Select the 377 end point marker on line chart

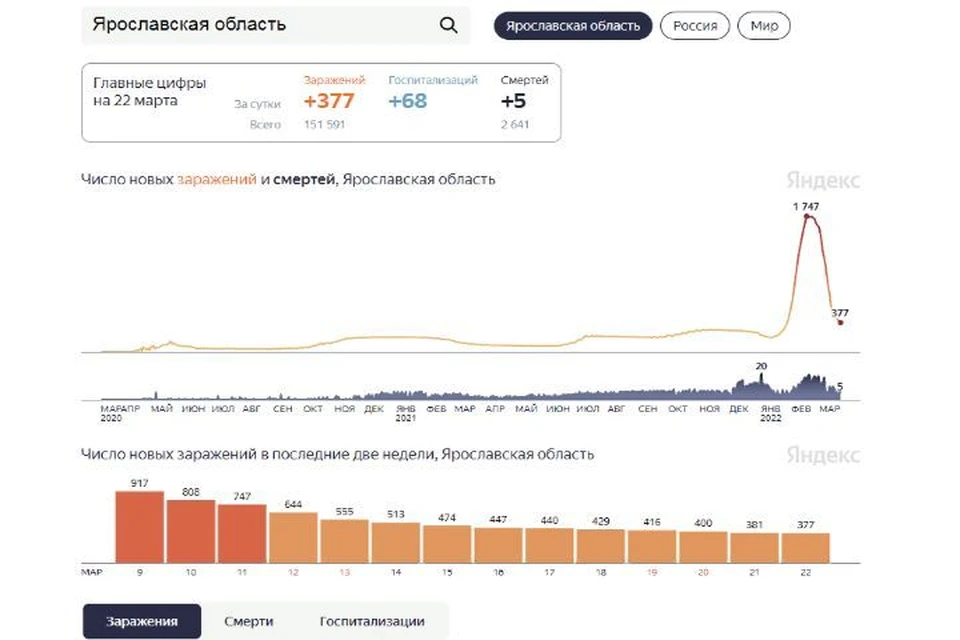(840, 322)
